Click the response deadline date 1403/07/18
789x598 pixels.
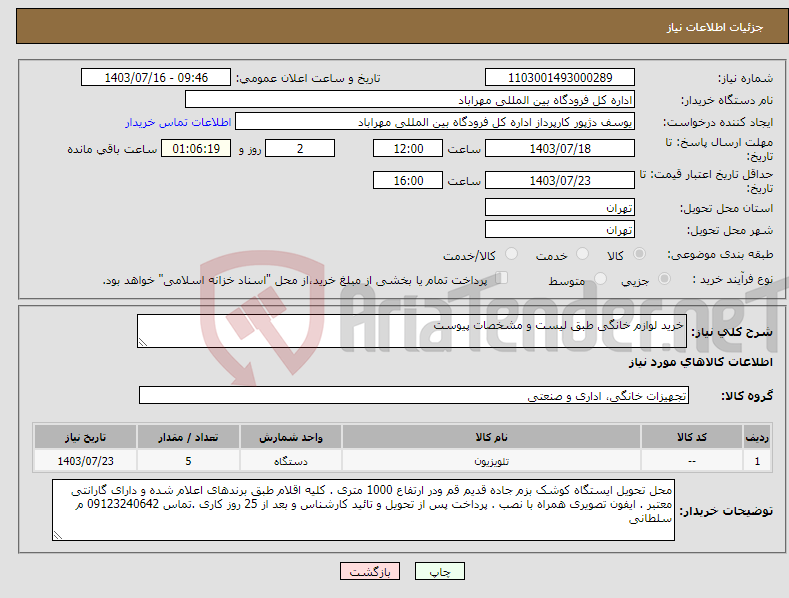pos(560,148)
